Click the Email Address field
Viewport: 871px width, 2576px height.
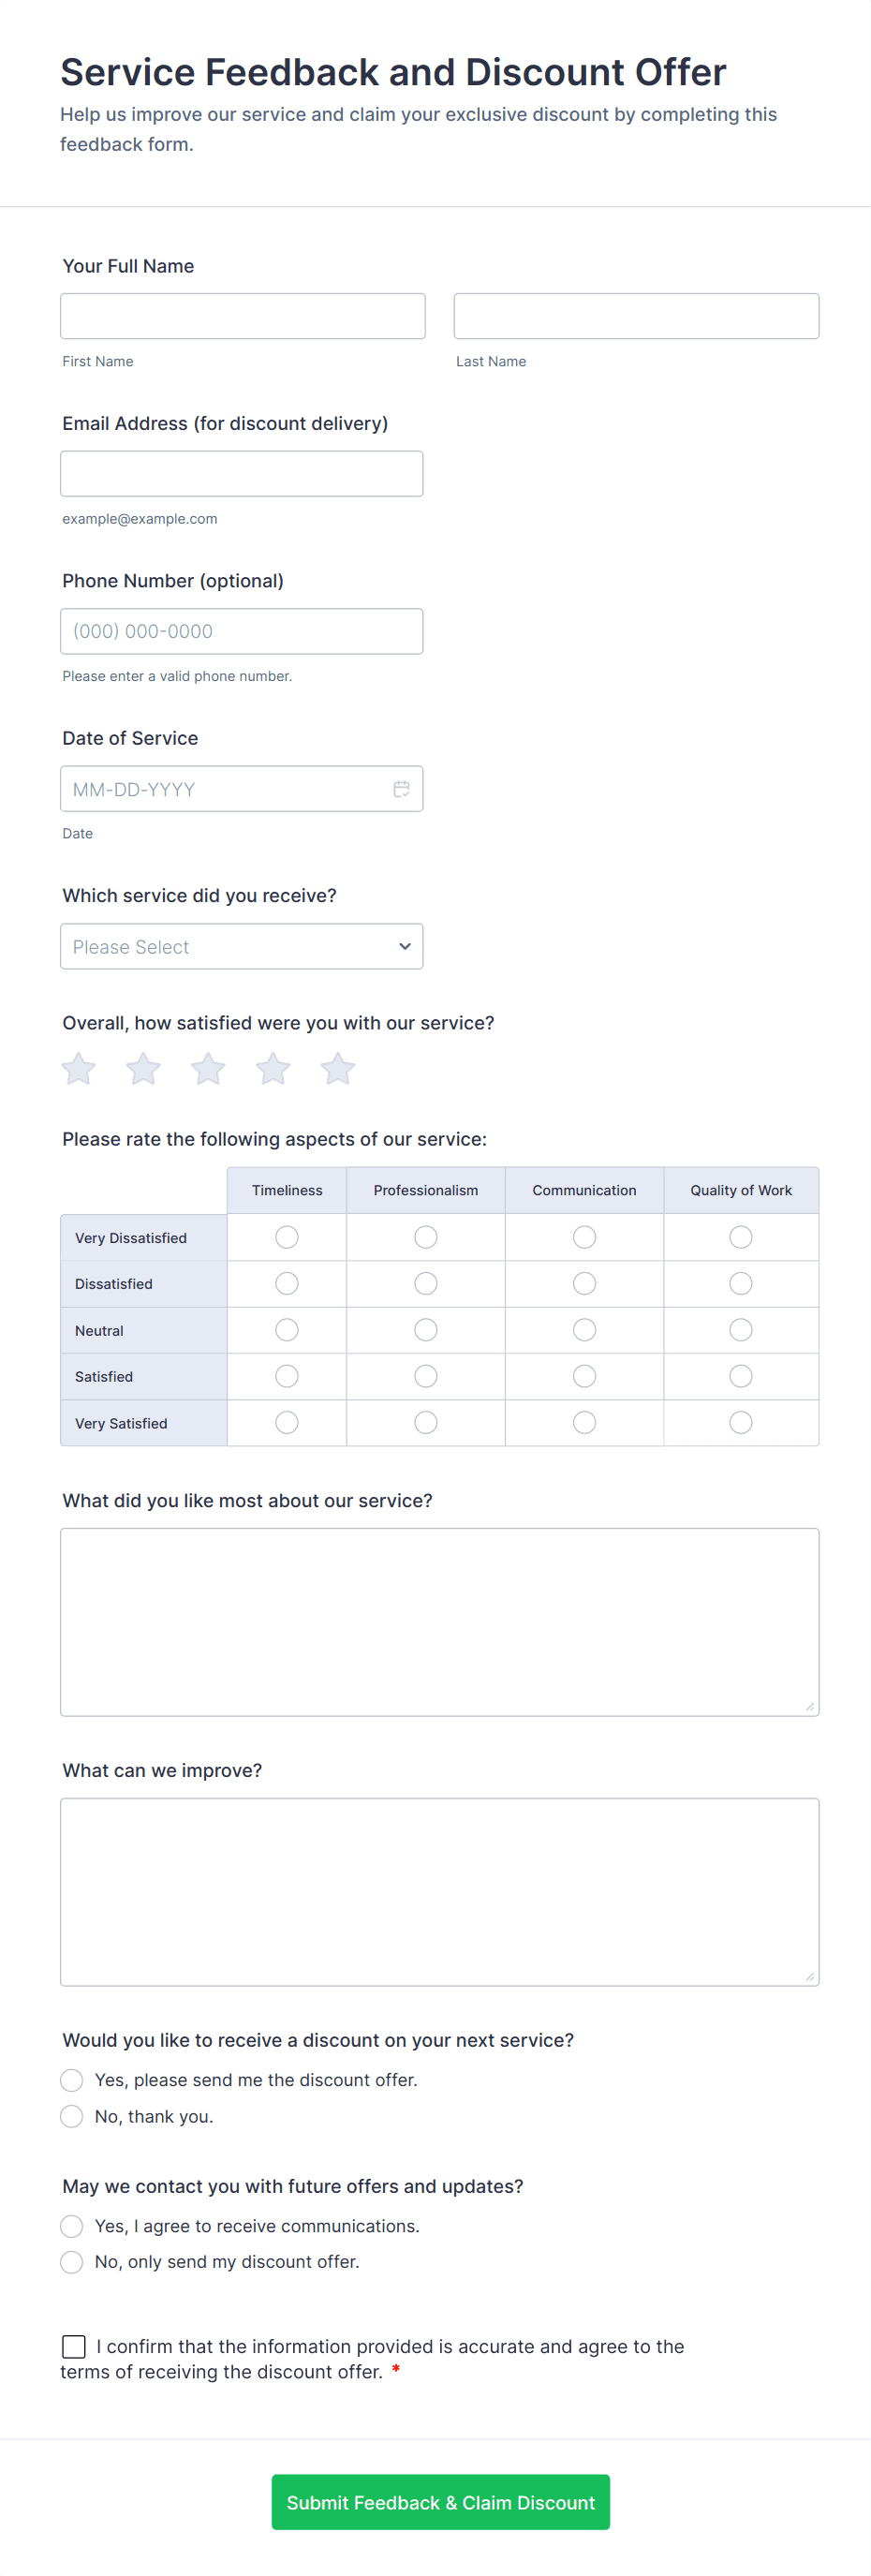pos(241,474)
